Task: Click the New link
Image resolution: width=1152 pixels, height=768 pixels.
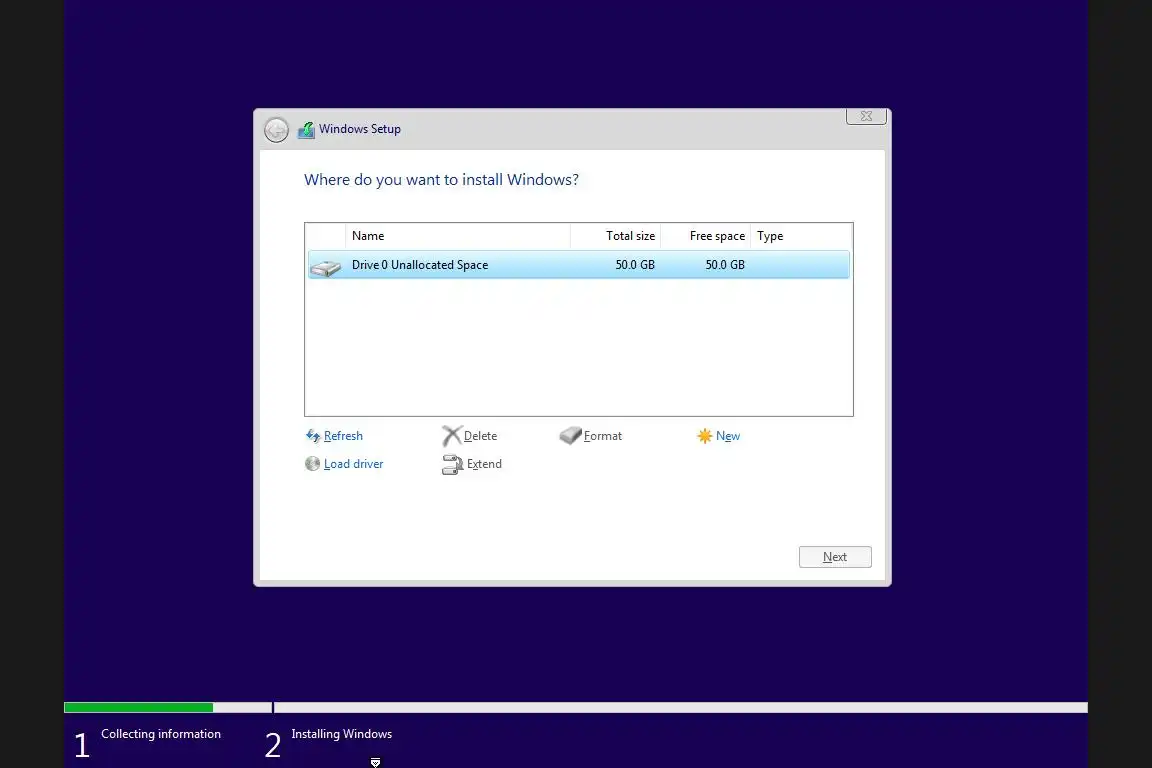Action: (x=728, y=436)
